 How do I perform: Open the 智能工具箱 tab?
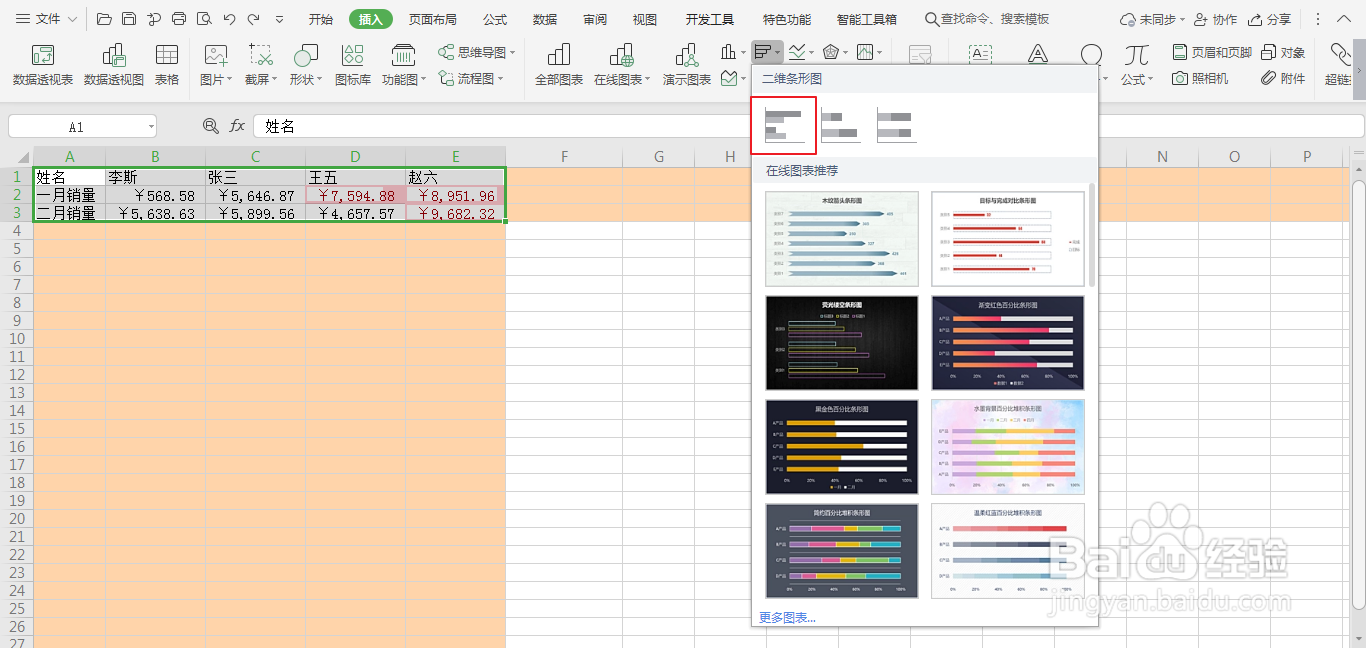(x=867, y=19)
